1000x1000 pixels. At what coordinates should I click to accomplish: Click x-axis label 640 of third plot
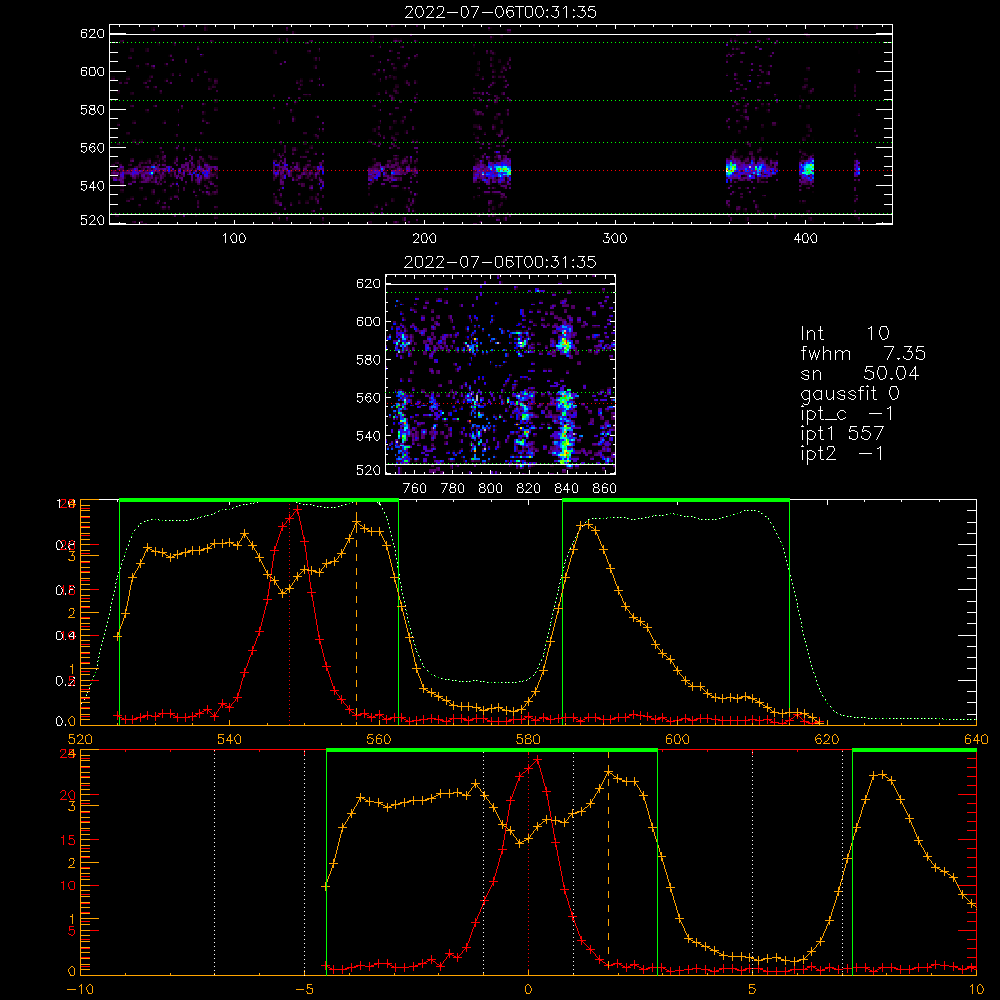pyautogui.click(x=976, y=739)
